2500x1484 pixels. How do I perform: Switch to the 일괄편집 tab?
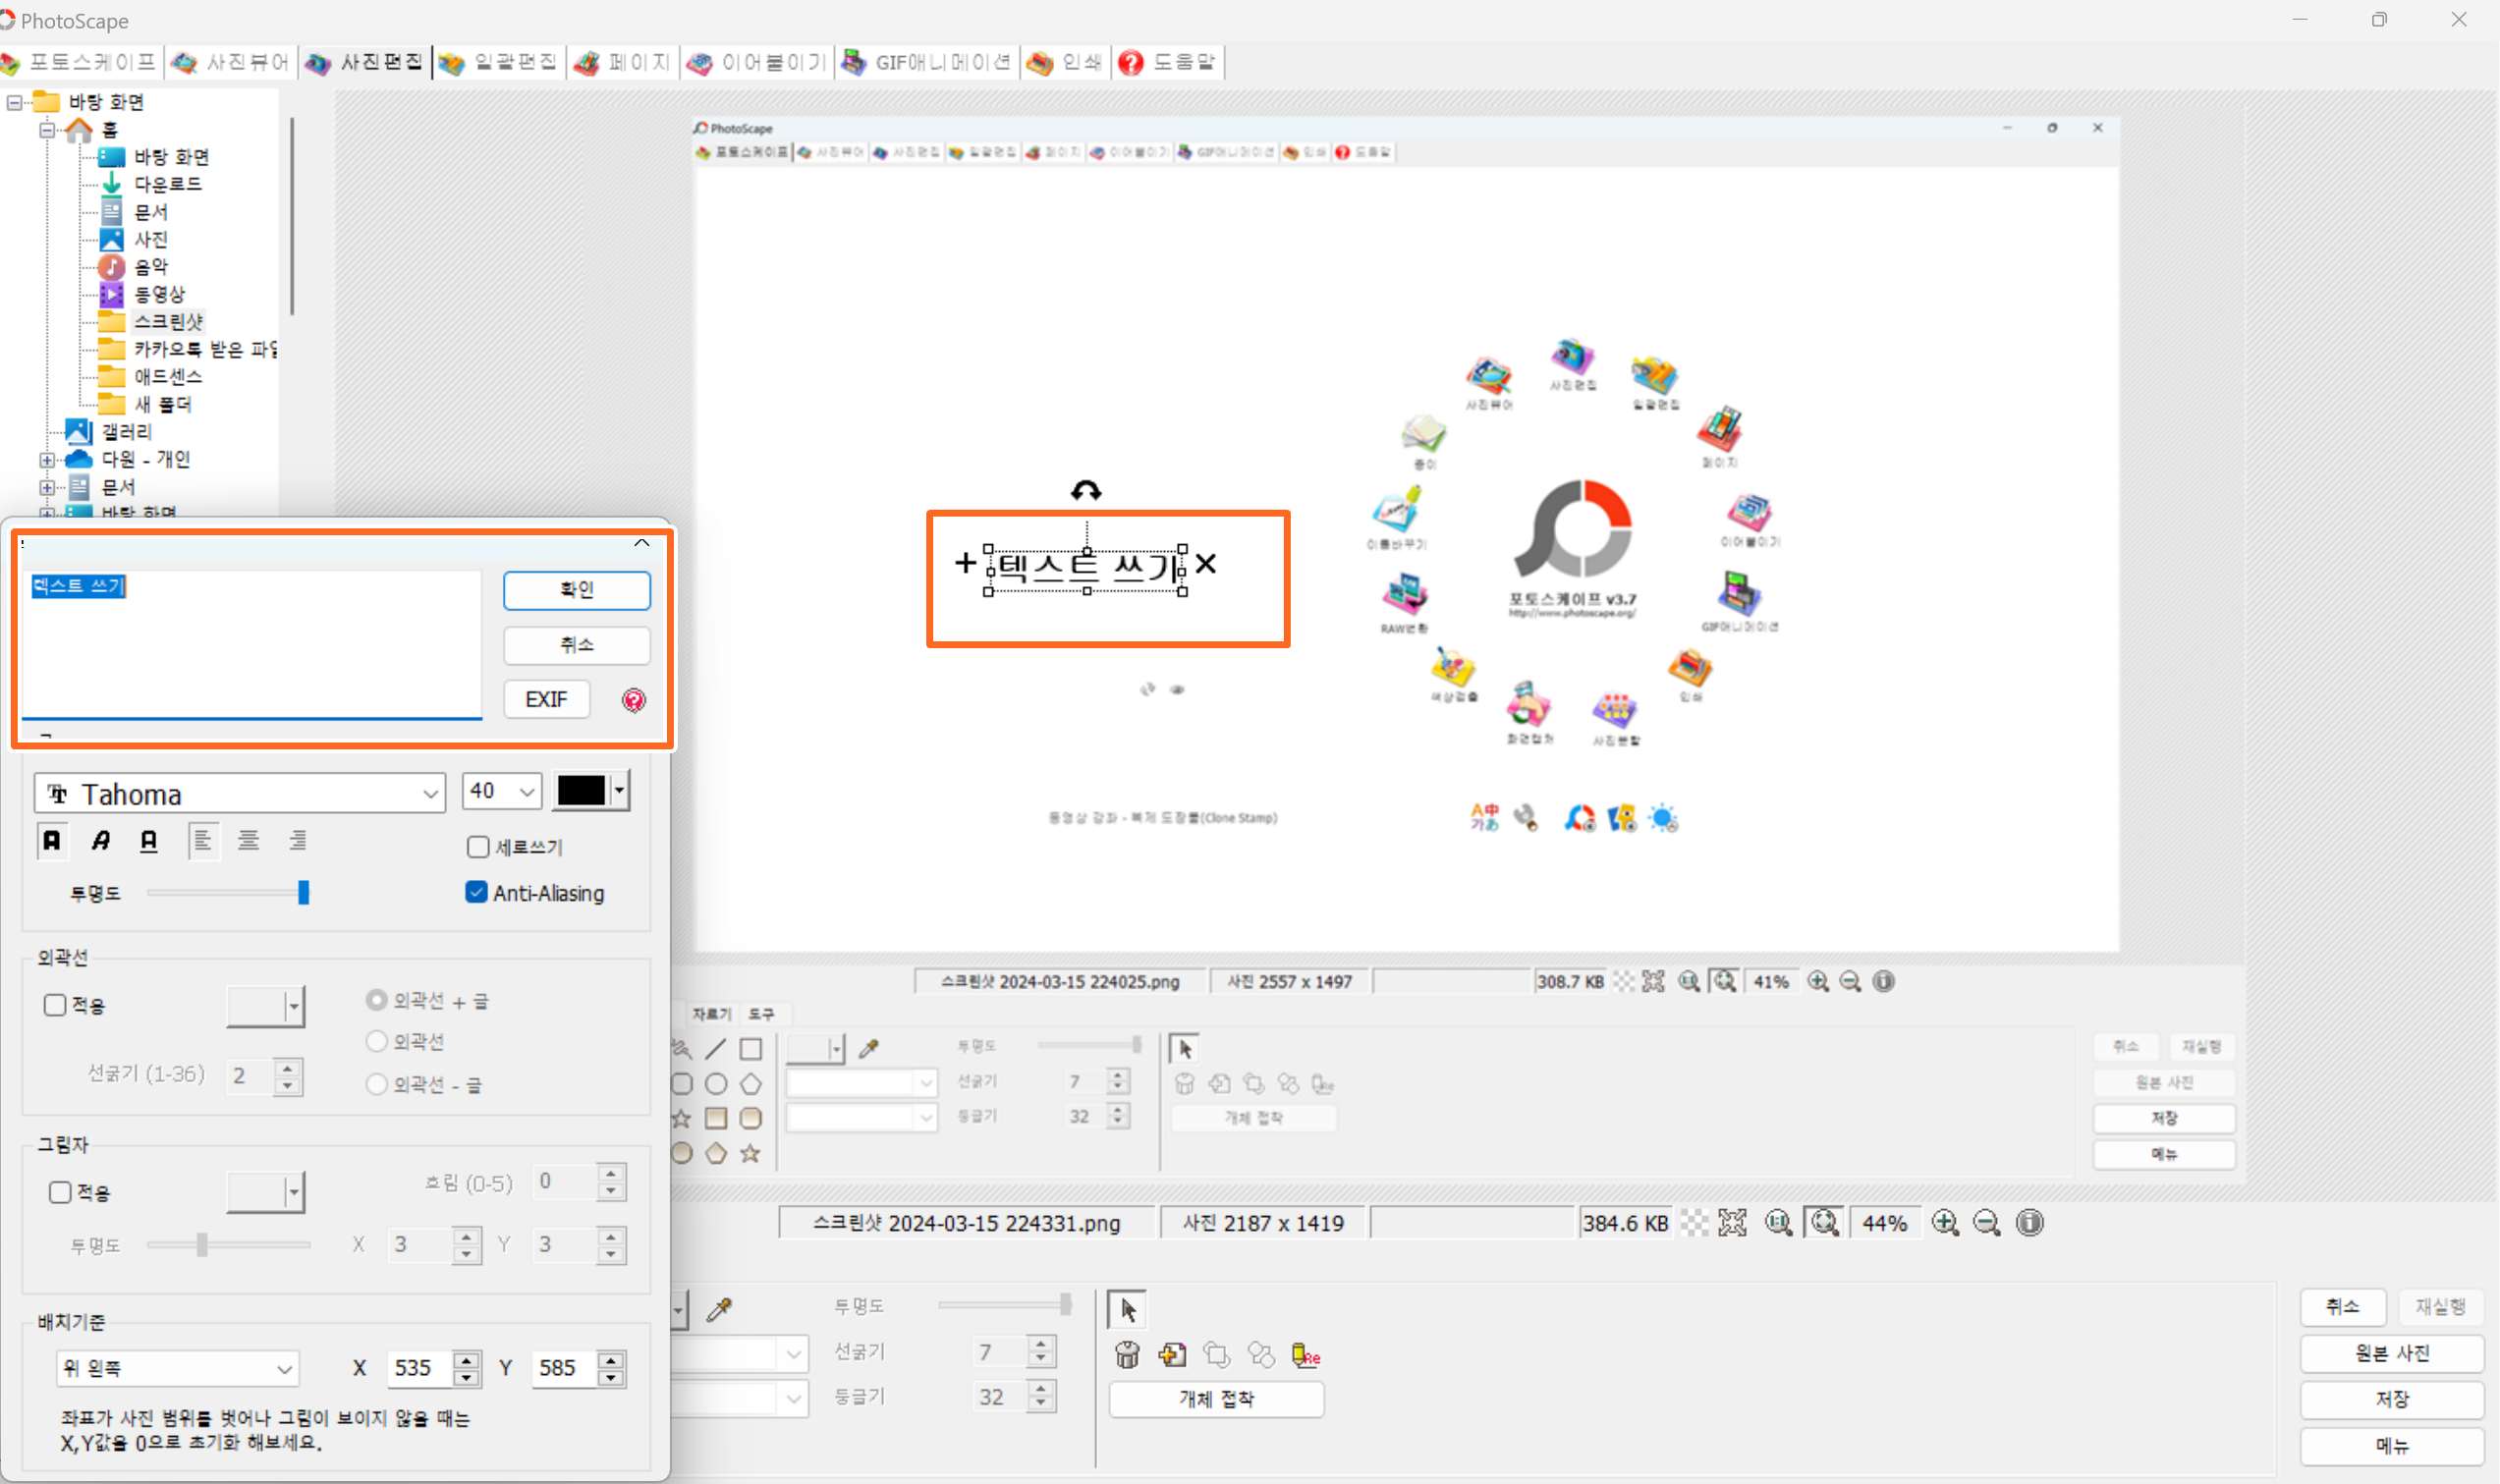(x=500, y=63)
